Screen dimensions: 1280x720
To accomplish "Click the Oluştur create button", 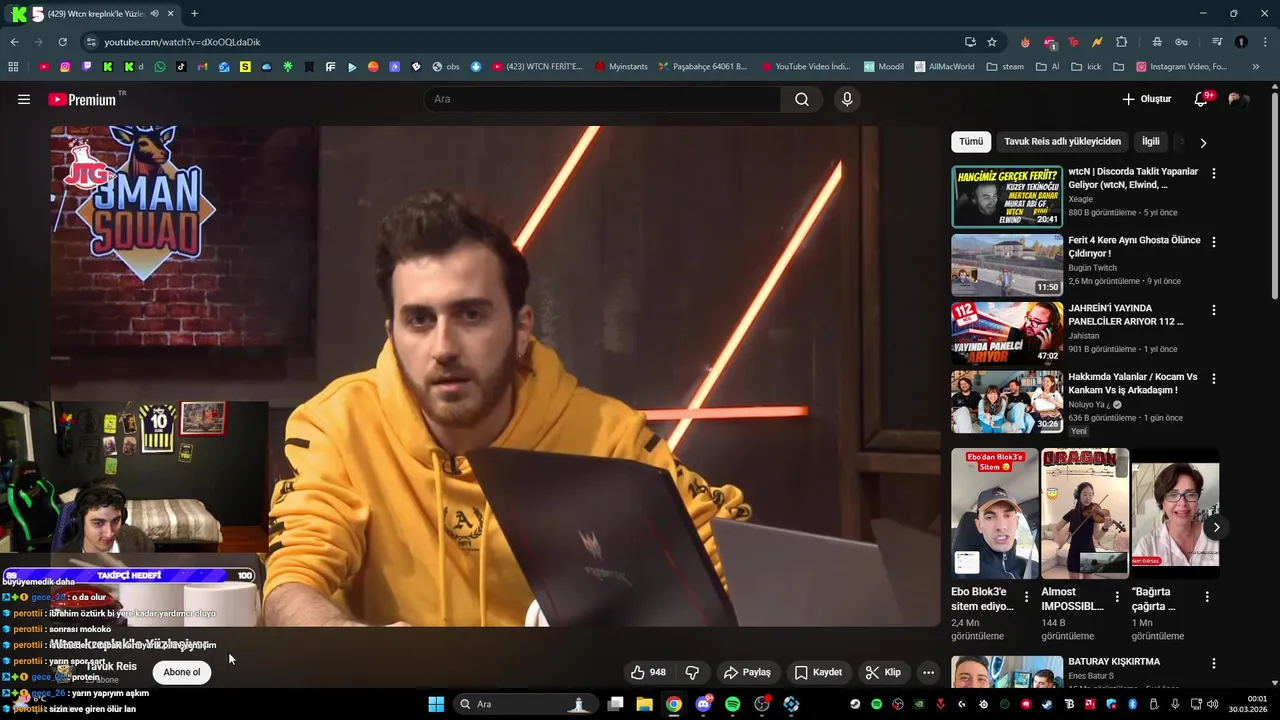I will (x=1146, y=99).
